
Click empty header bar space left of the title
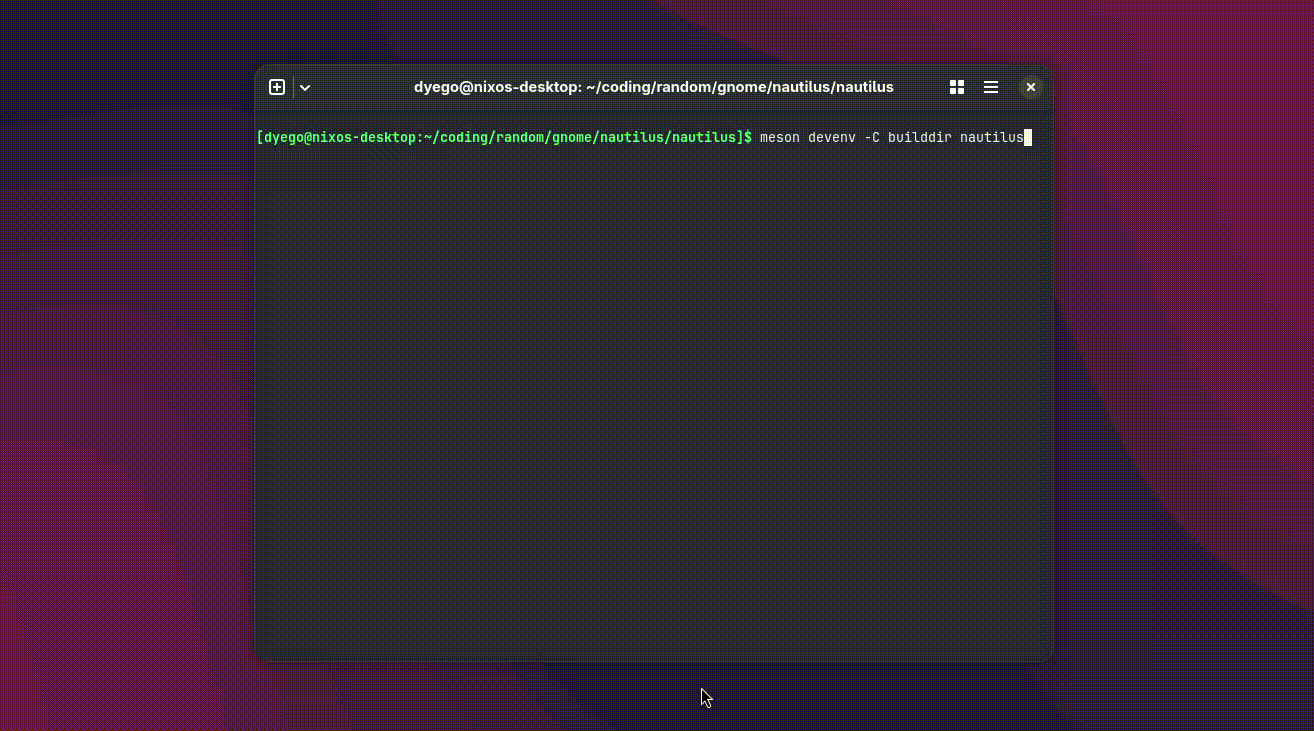[360, 87]
